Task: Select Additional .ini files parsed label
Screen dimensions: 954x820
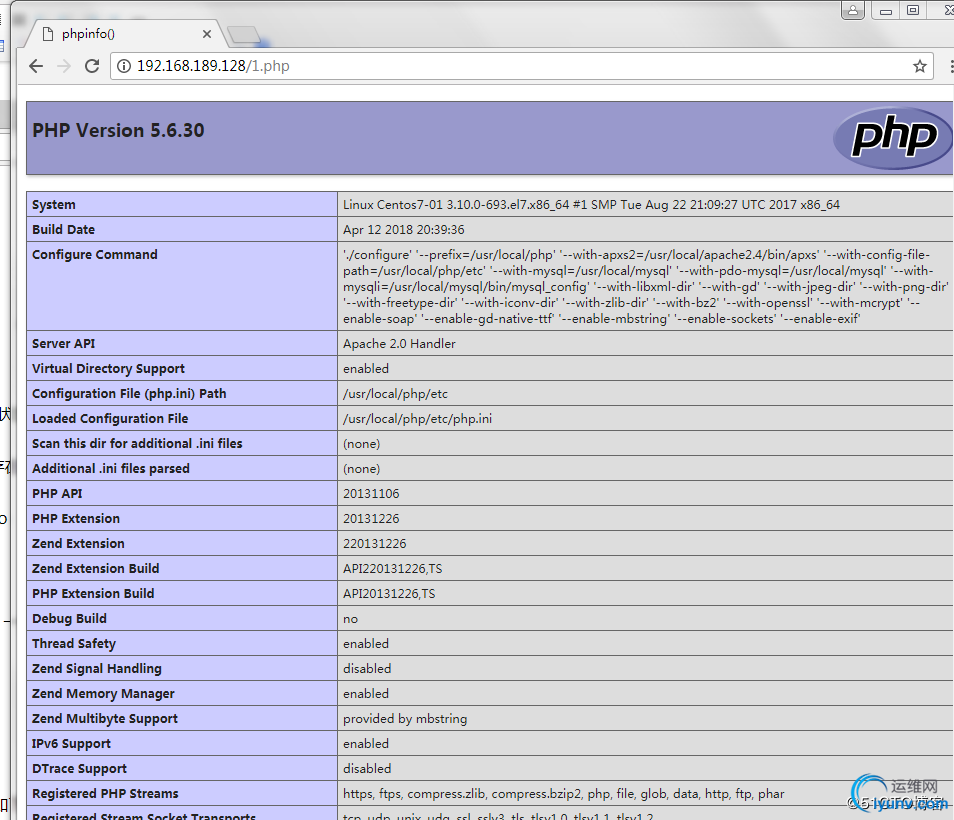Action: pos(111,469)
